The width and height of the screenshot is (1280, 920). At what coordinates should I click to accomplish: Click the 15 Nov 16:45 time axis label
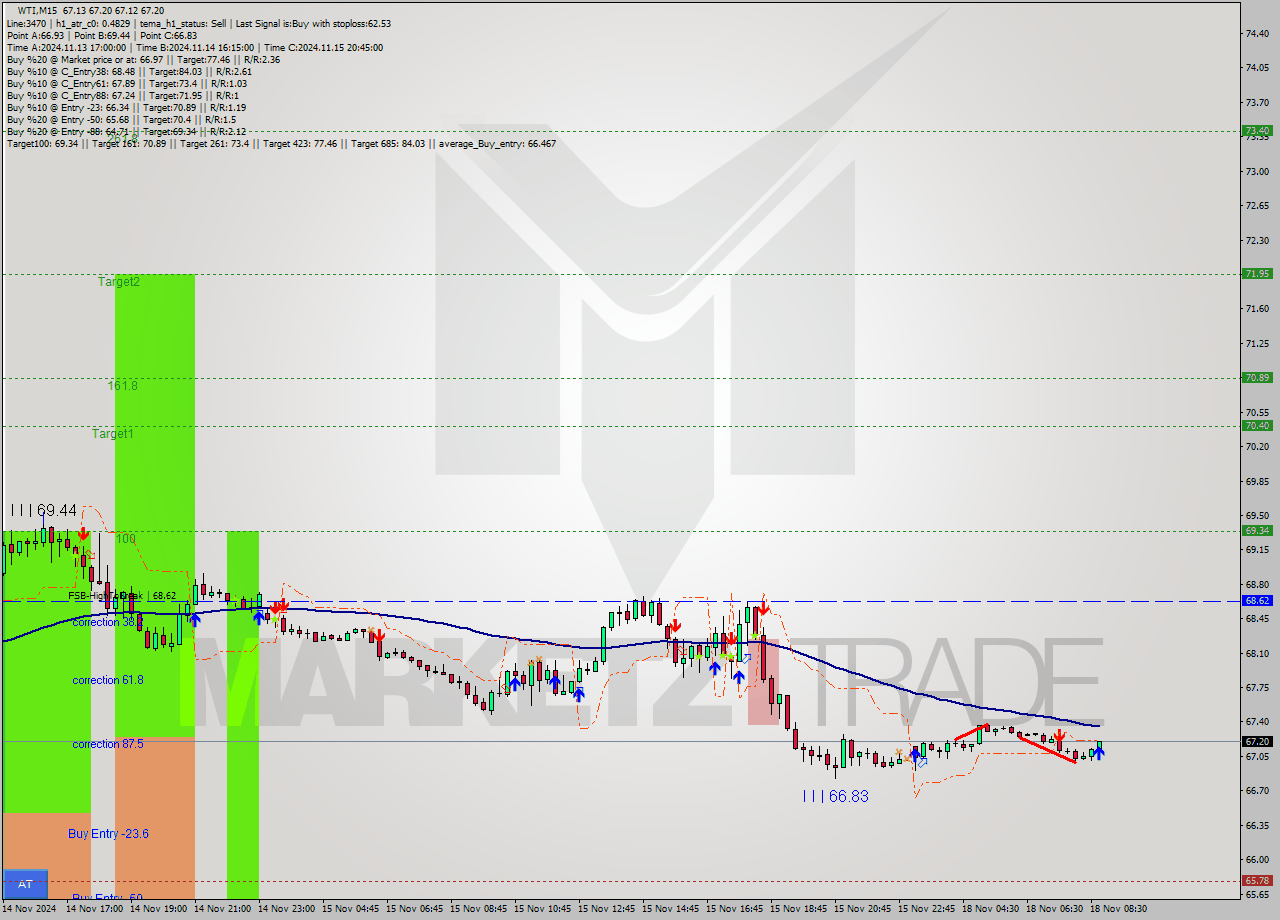click(x=734, y=909)
